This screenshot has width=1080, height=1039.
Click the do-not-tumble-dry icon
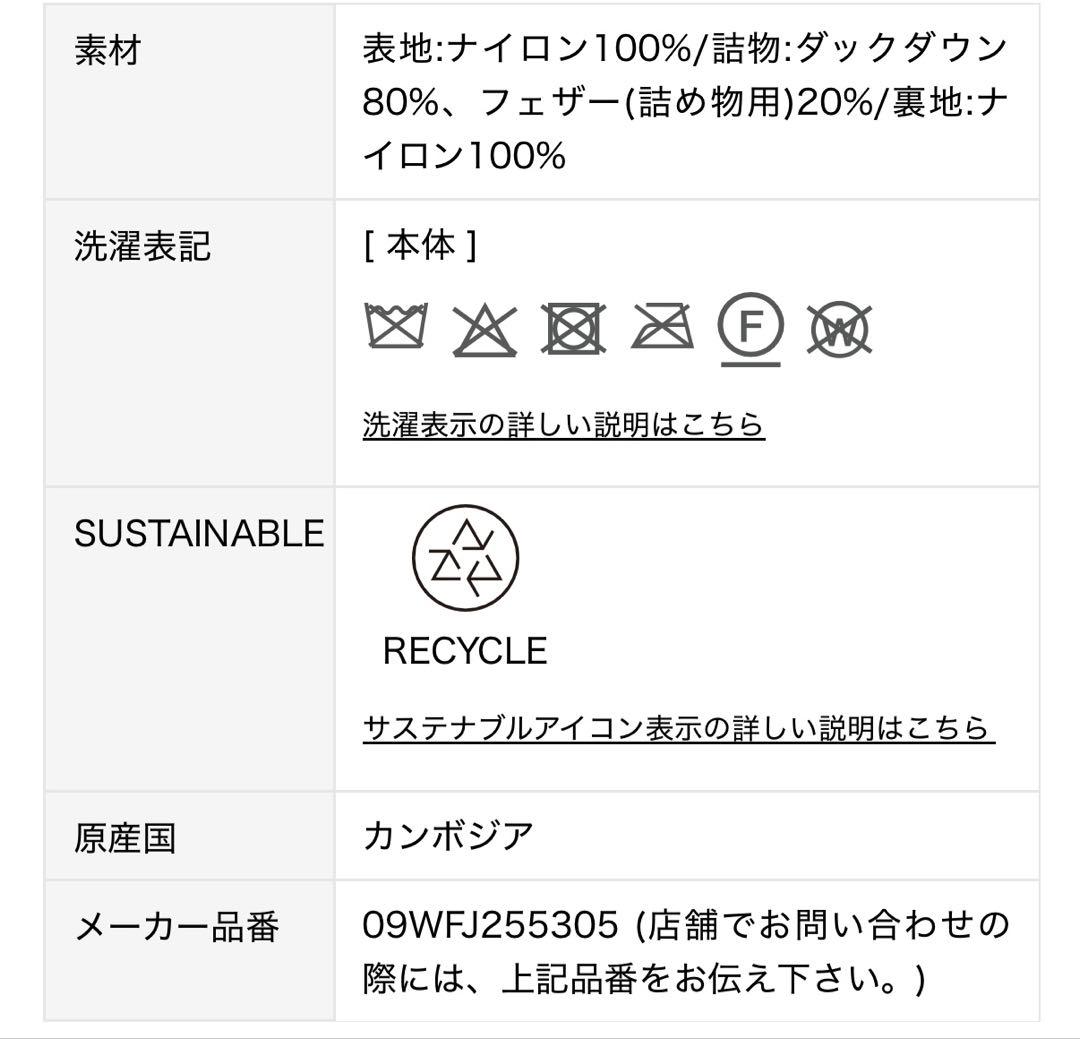tap(573, 328)
